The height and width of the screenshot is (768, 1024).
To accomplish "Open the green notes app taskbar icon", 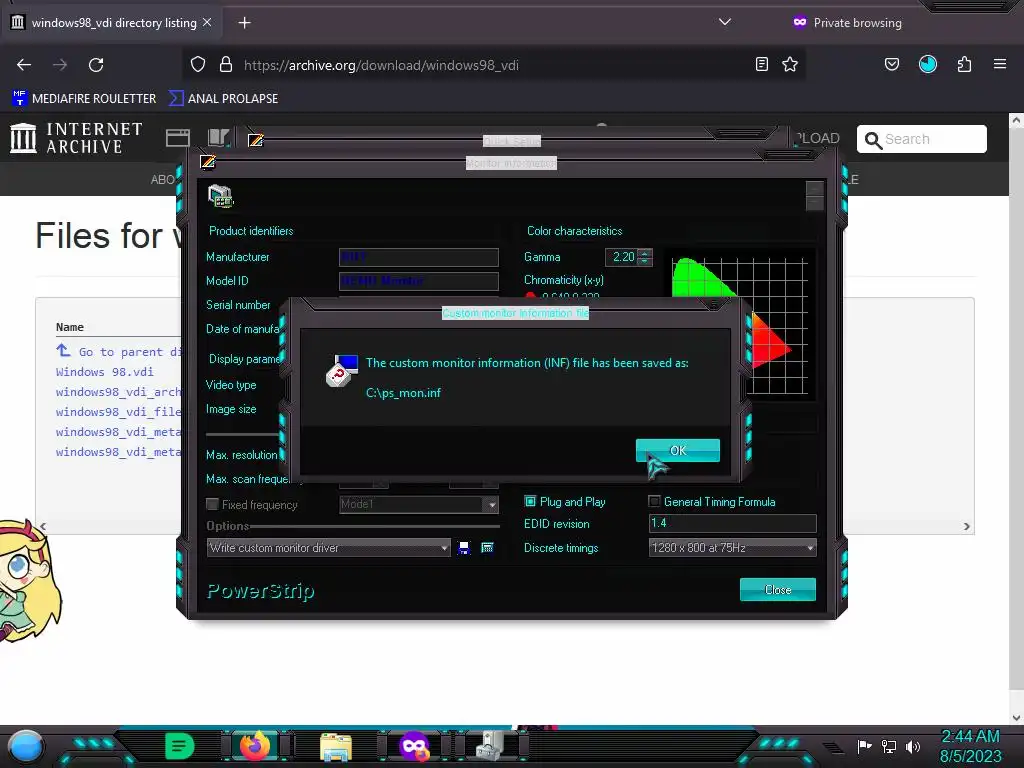I will (x=179, y=746).
